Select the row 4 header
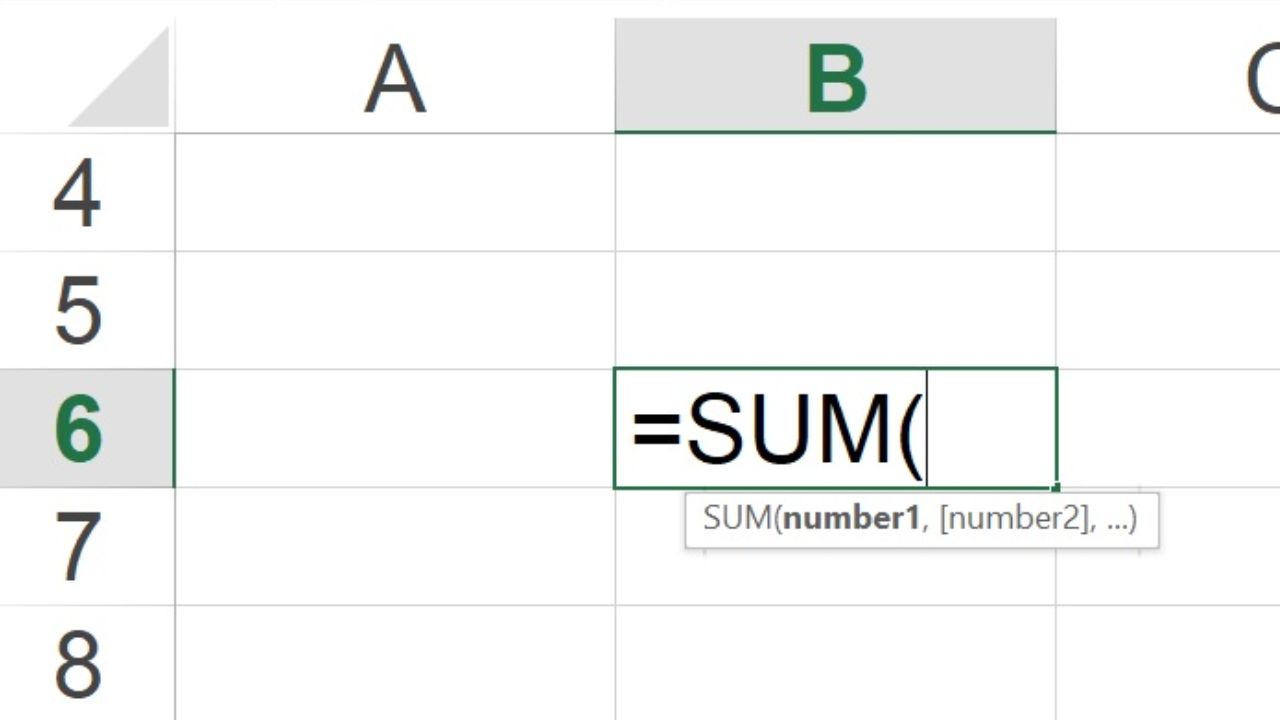Screen dimensions: 1280x720 tap(78, 192)
